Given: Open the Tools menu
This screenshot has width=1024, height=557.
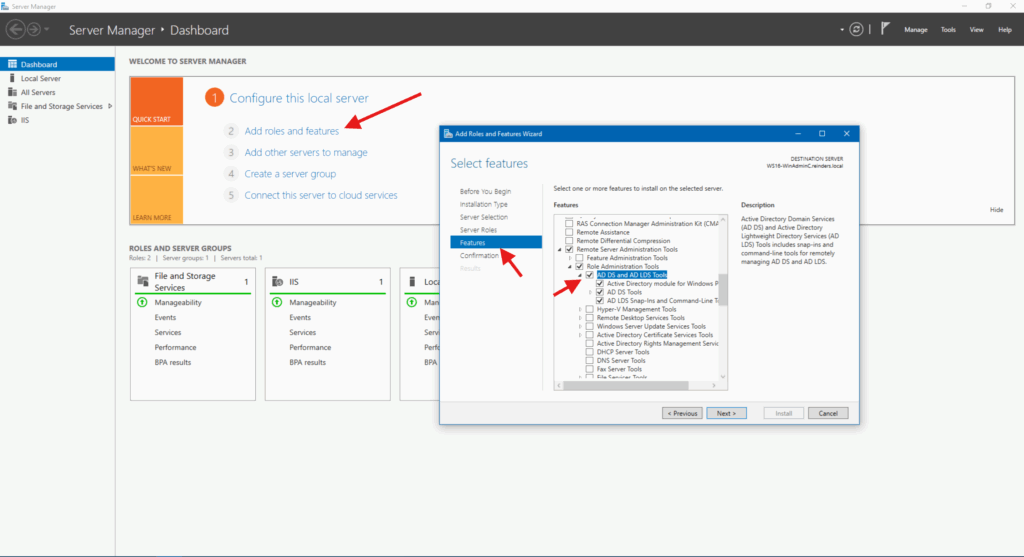Looking at the screenshot, I should click(x=948, y=30).
